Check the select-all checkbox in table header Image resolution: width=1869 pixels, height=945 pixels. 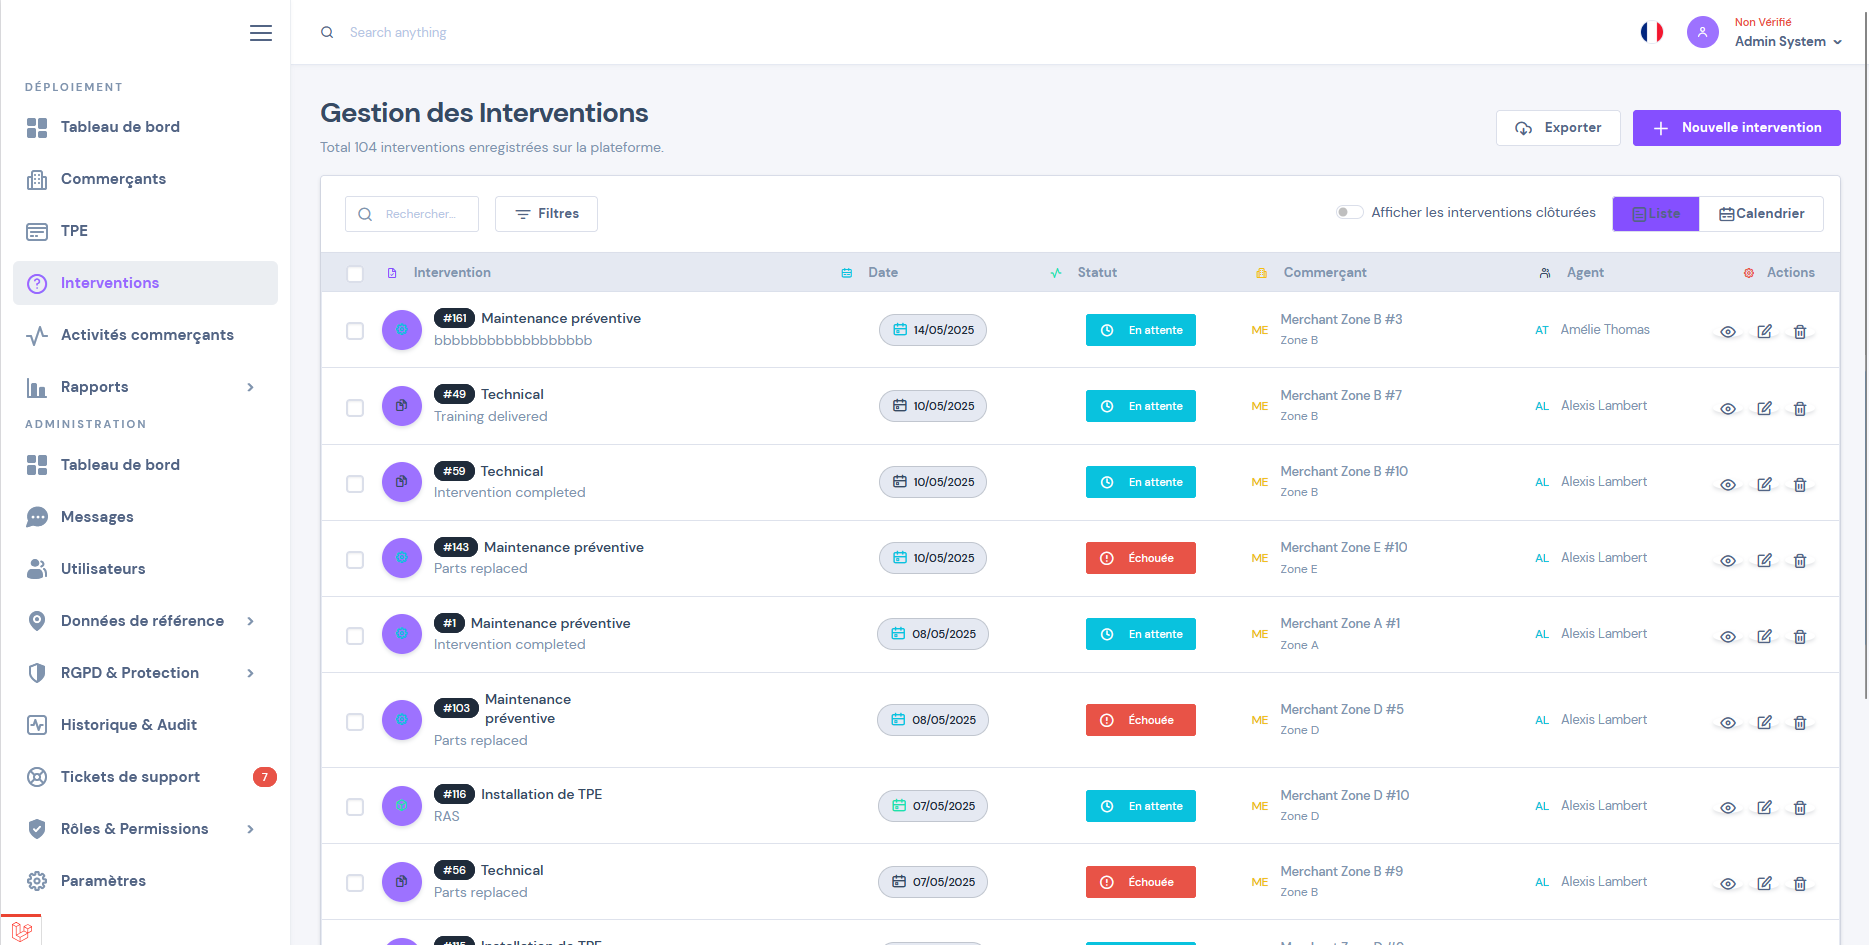355,273
